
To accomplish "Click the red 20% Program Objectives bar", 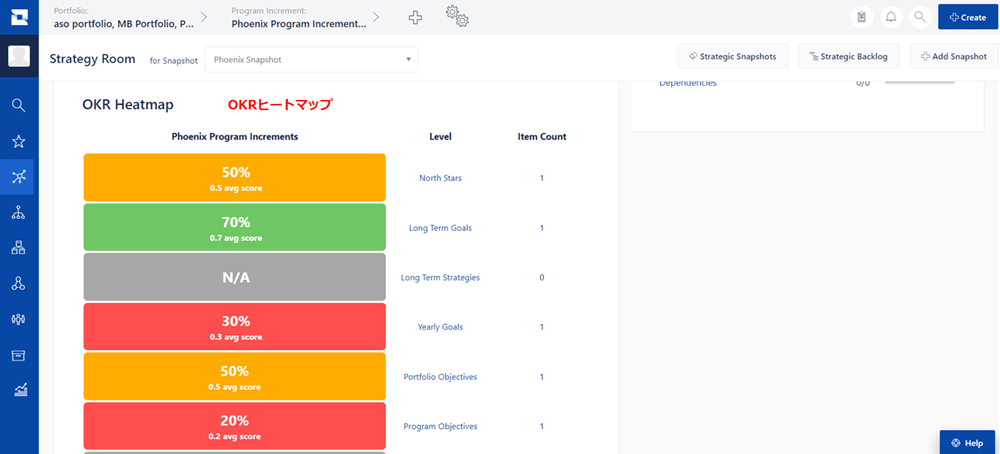I will [x=235, y=426].
